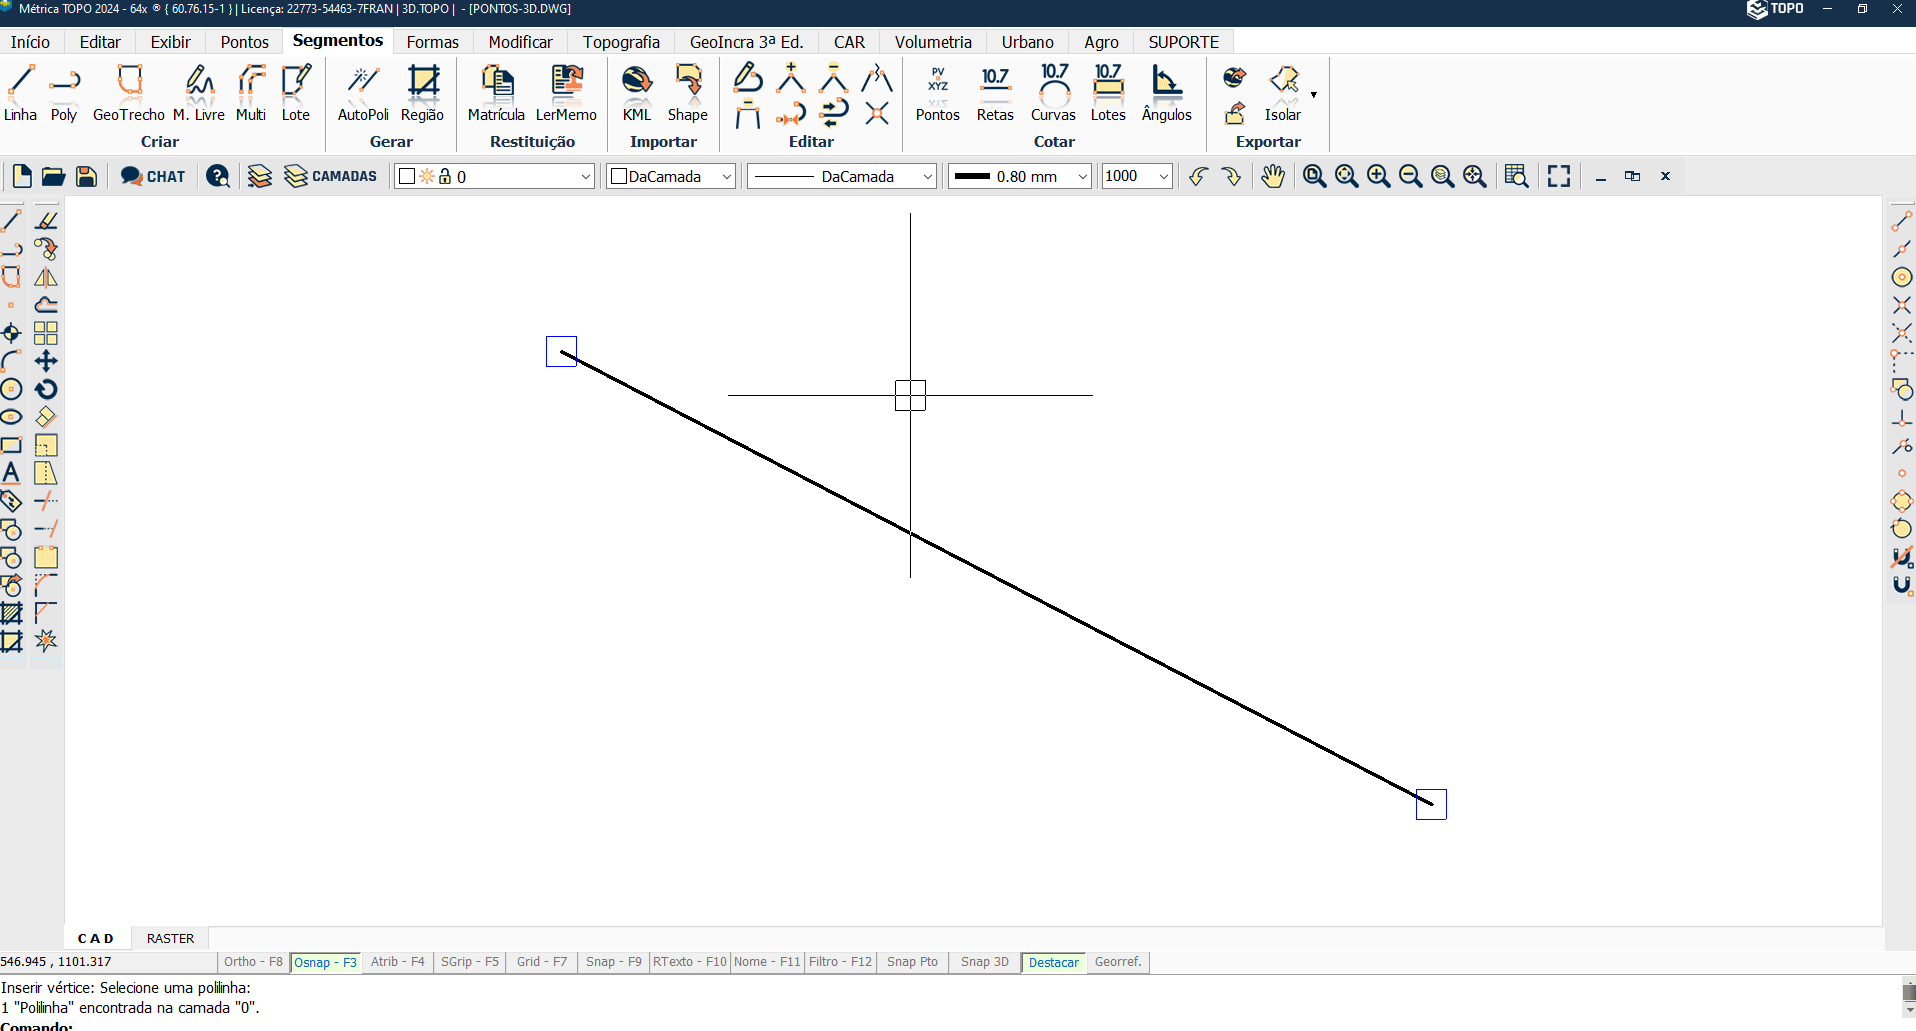Dimension angles with Ângulos
Image resolution: width=1916 pixels, height=1031 pixels.
(1167, 93)
